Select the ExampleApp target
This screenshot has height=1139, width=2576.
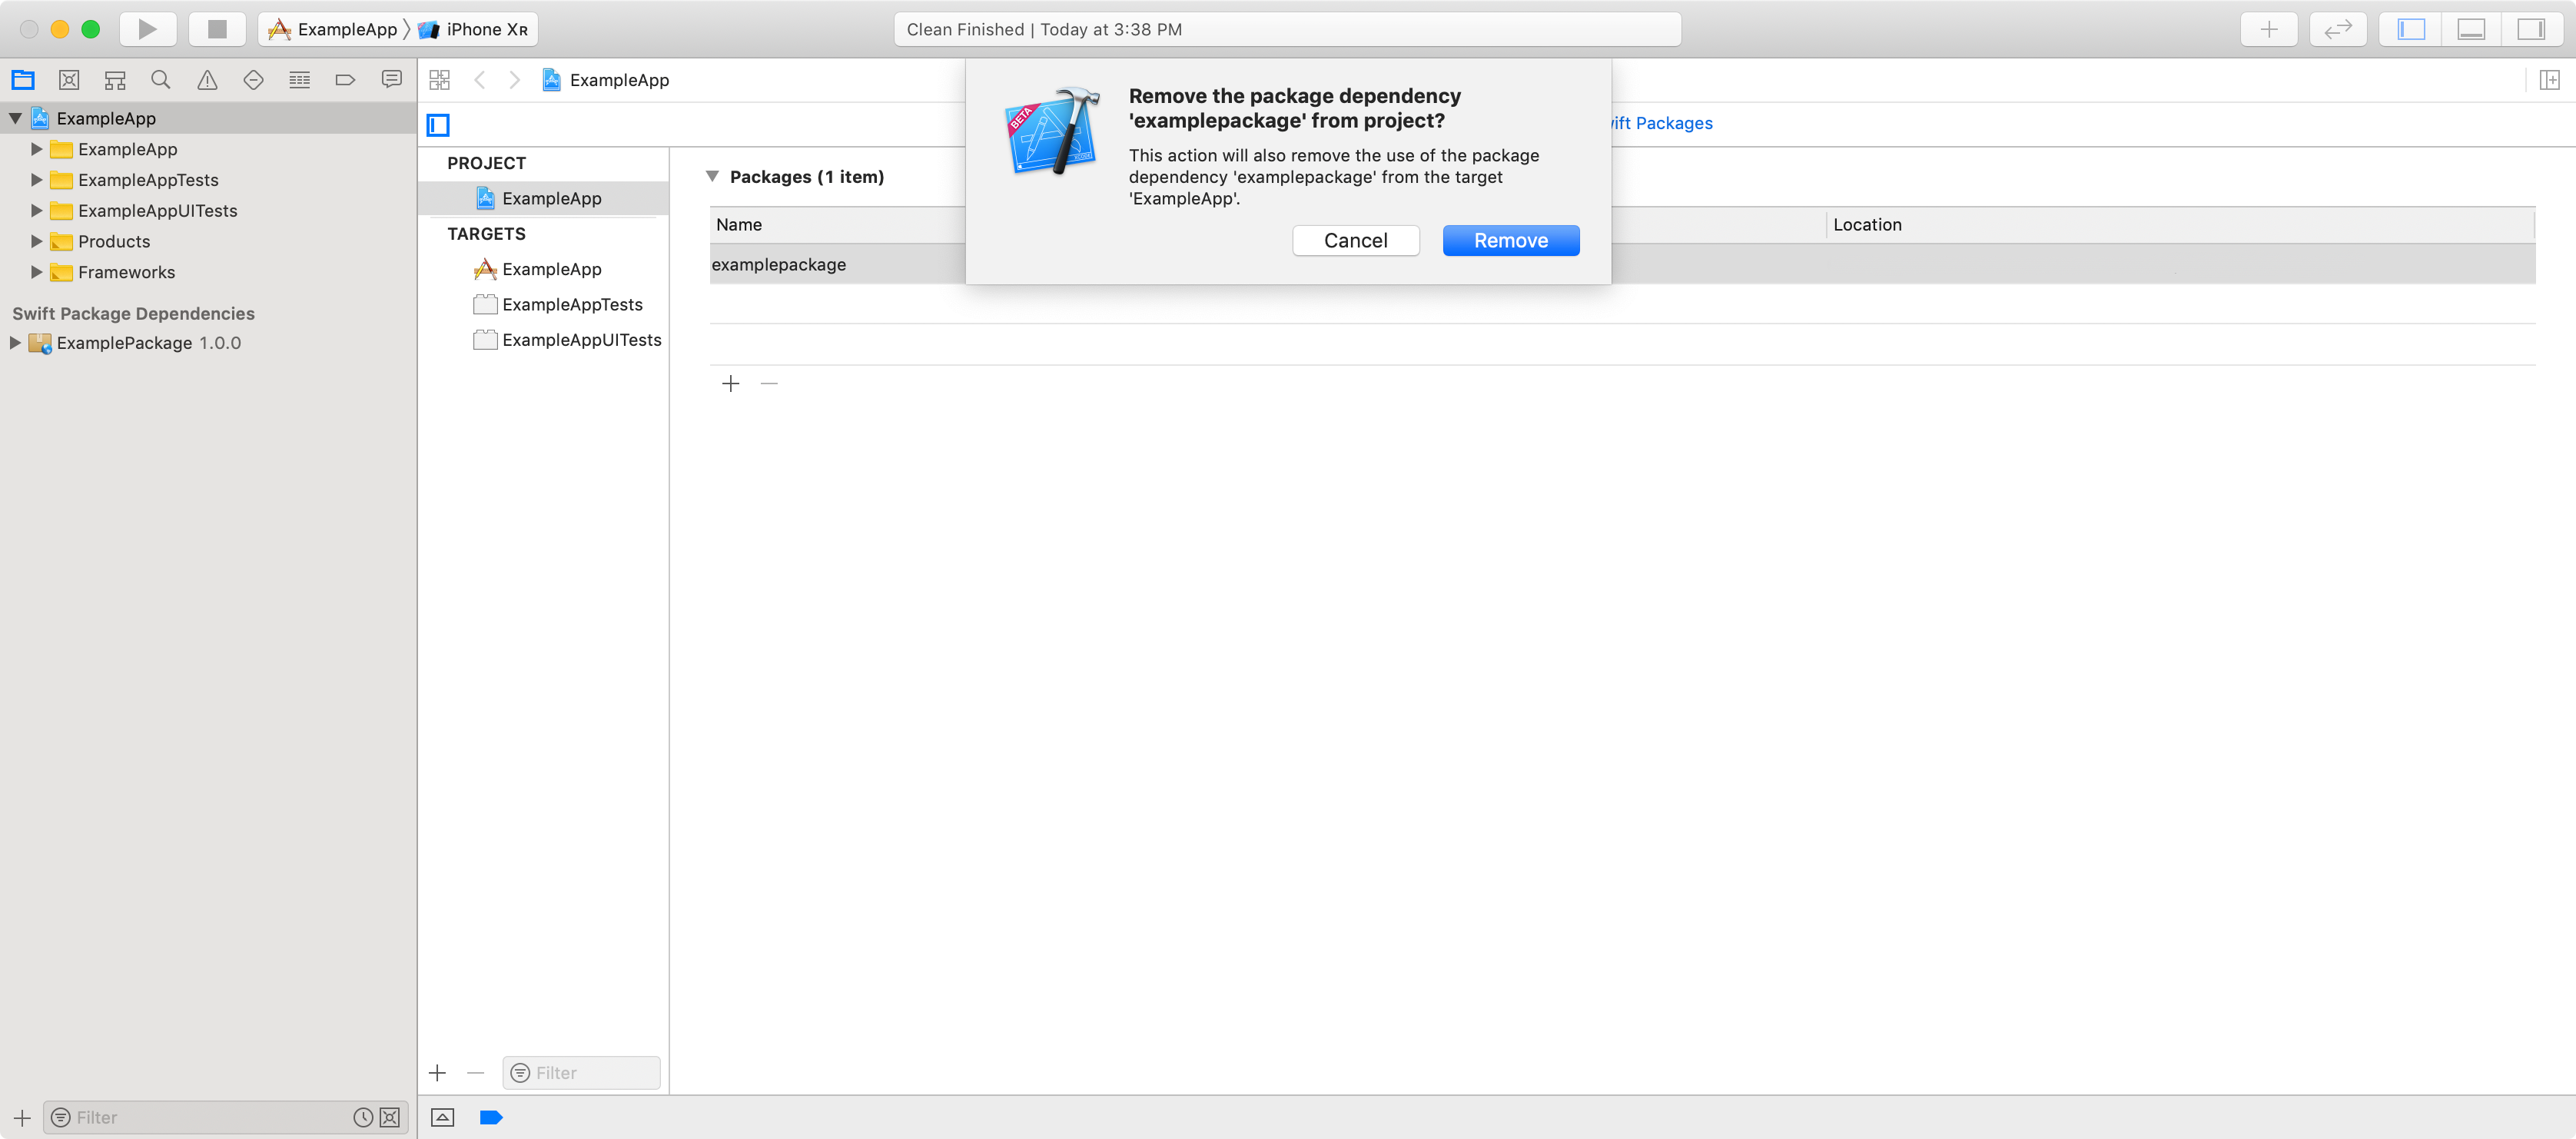[552, 268]
